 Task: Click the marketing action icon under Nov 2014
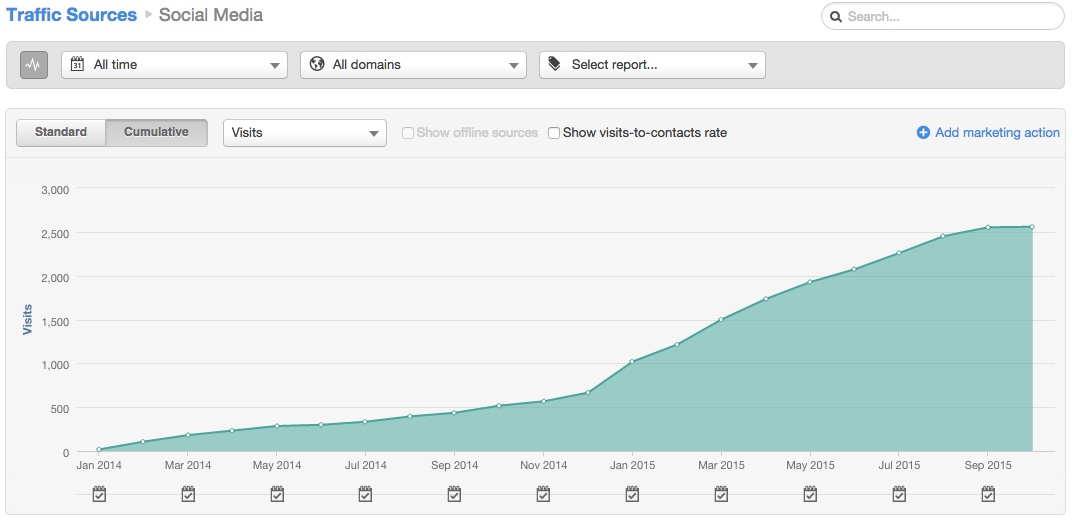(x=543, y=494)
